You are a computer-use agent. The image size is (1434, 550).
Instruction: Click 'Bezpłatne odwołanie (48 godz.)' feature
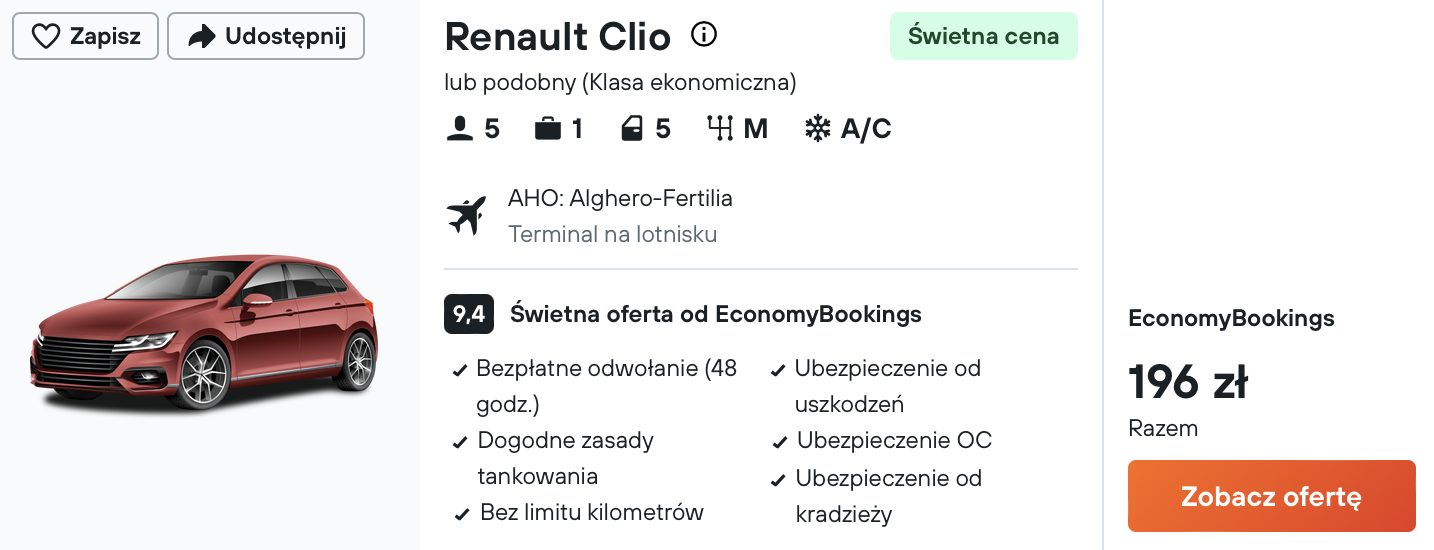click(x=606, y=386)
